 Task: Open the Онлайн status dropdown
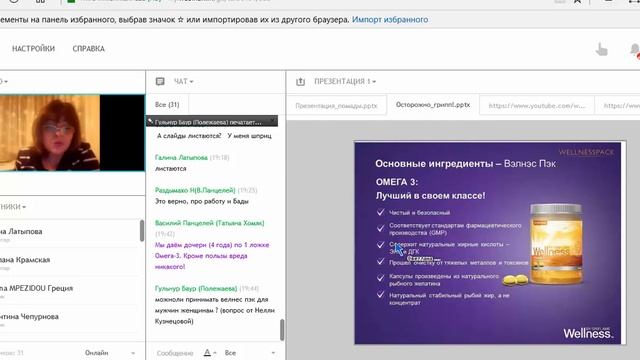(109, 353)
